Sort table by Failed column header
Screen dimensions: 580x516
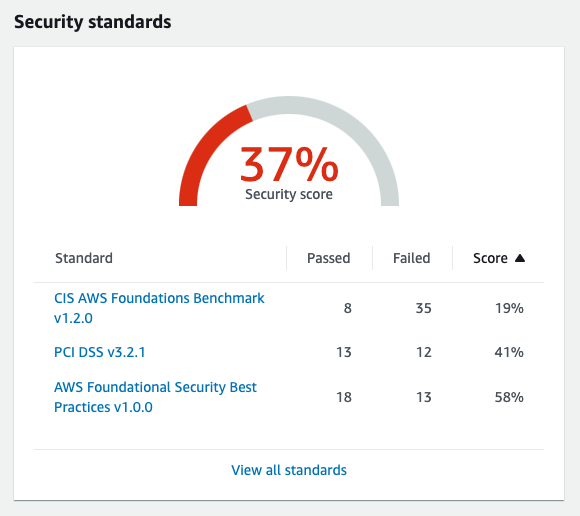pos(411,258)
